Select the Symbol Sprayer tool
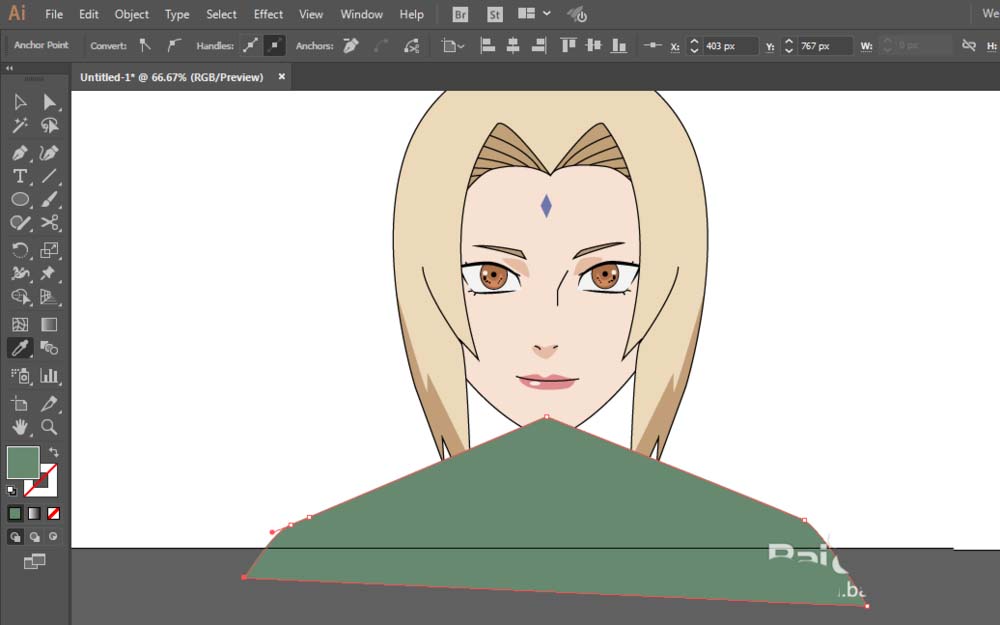The width and height of the screenshot is (1000, 625). point(20,376)
